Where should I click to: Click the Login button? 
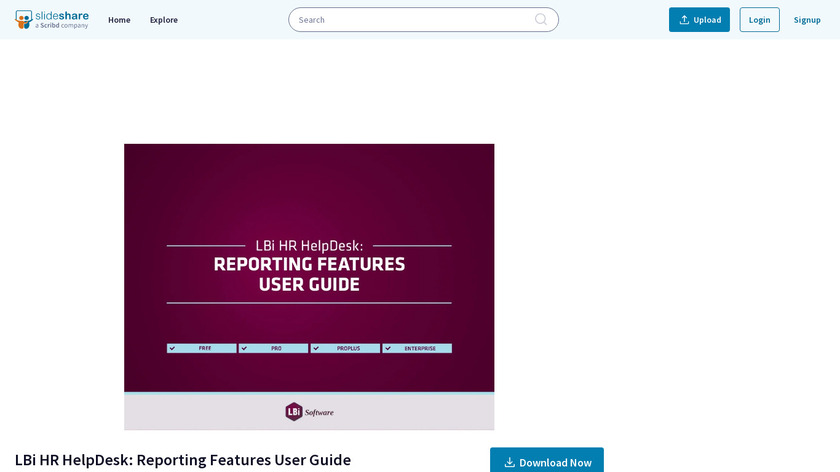pos(759,20)
